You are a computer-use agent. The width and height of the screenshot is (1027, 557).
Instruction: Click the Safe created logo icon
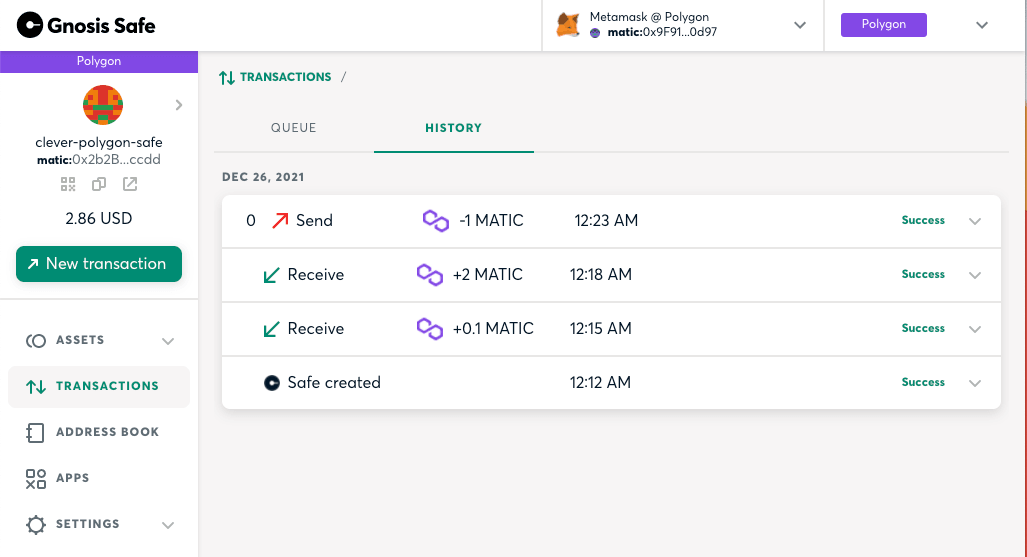[272, 383]
